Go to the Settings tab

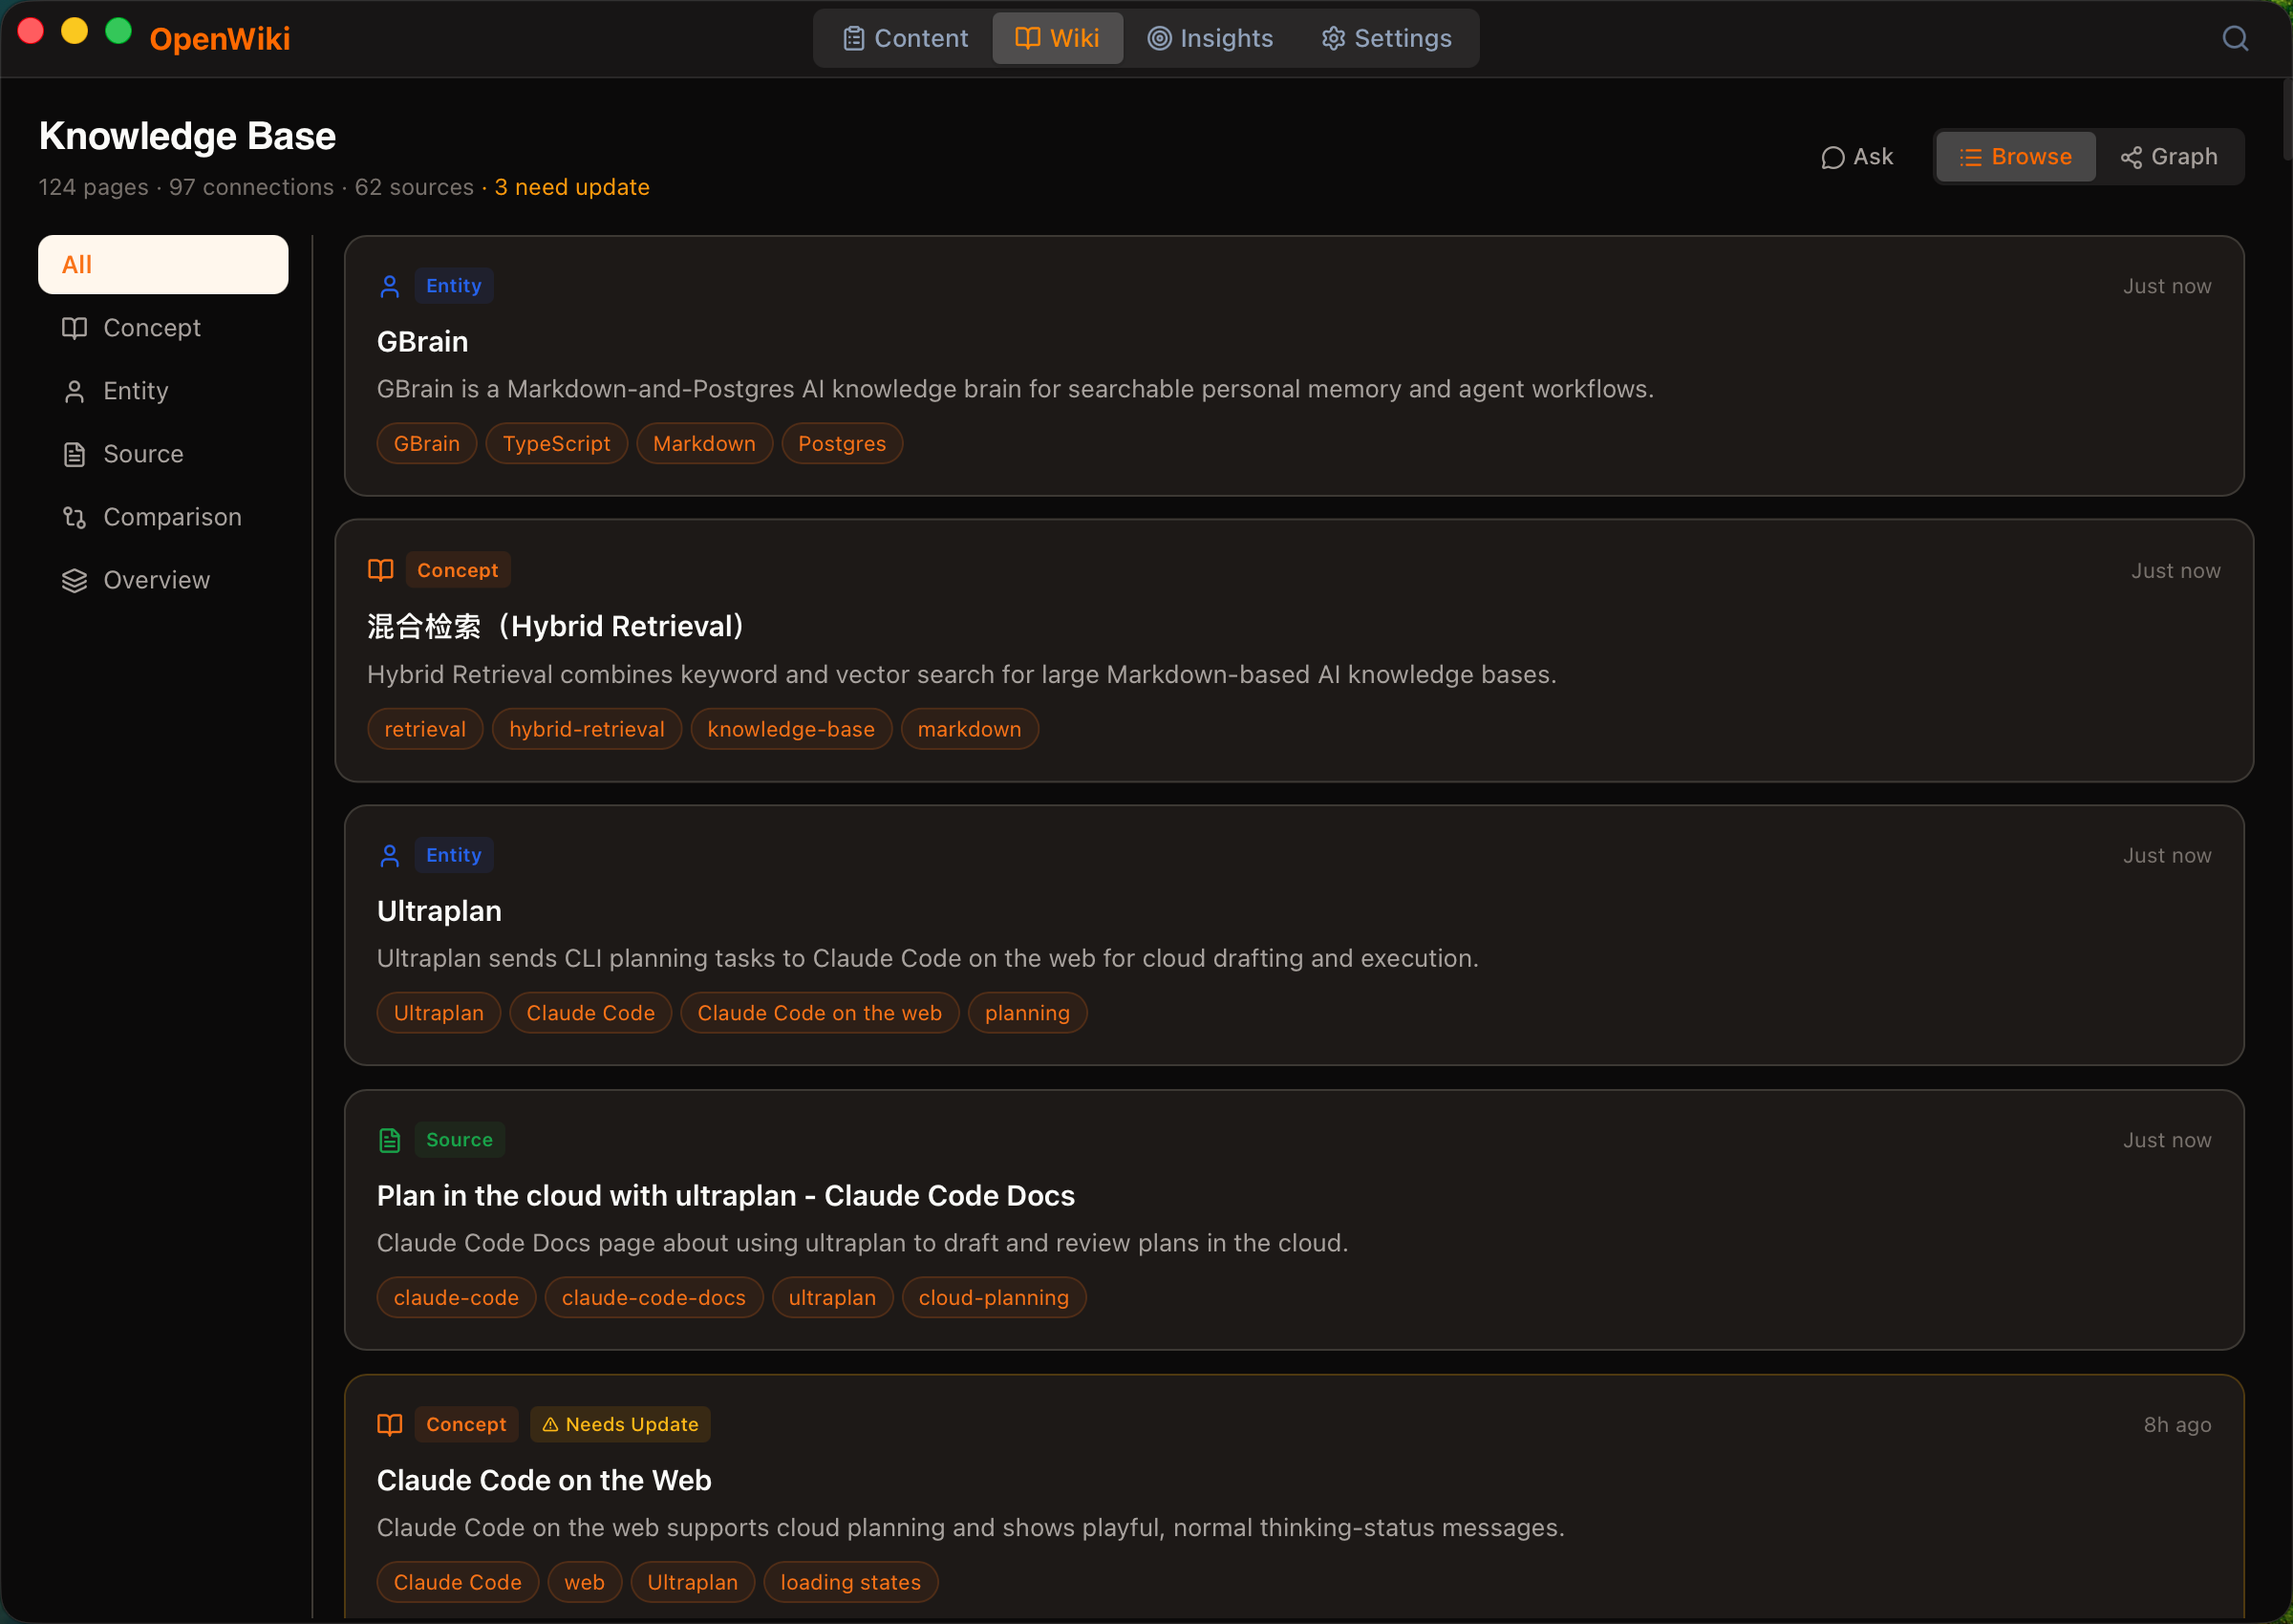tap(1386, 38)
